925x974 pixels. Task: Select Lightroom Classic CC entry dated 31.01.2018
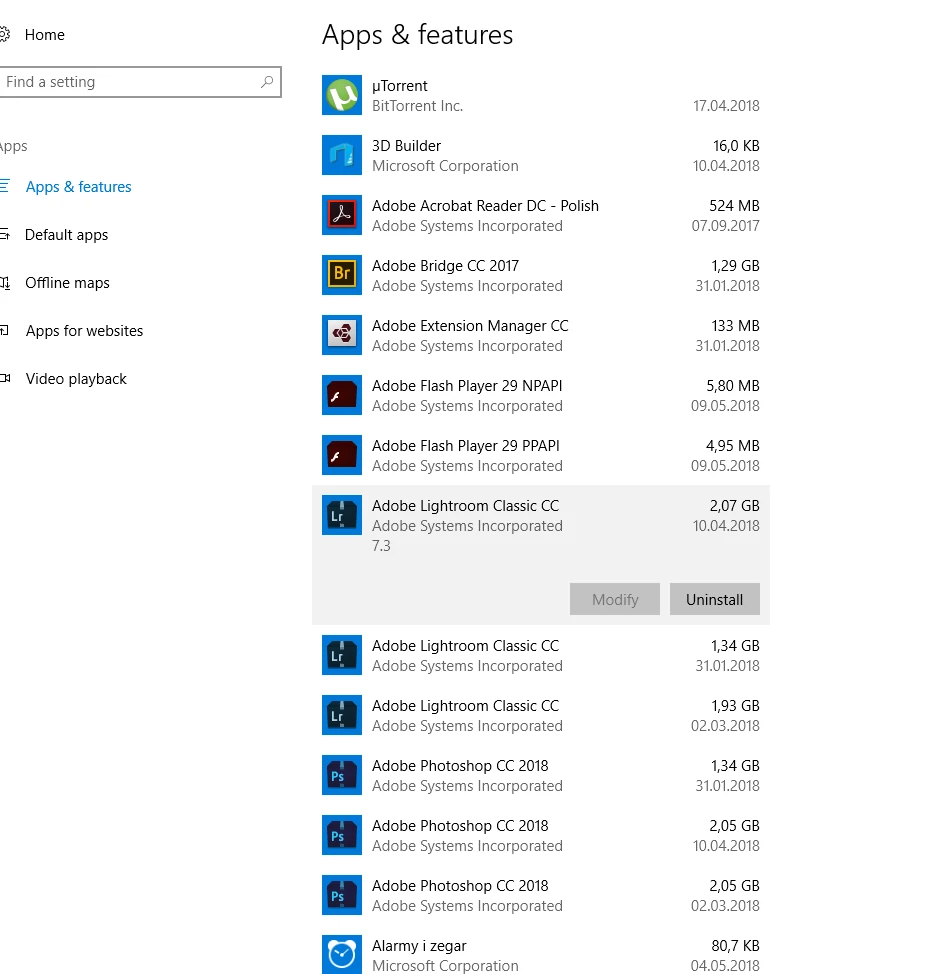[465, 646]
